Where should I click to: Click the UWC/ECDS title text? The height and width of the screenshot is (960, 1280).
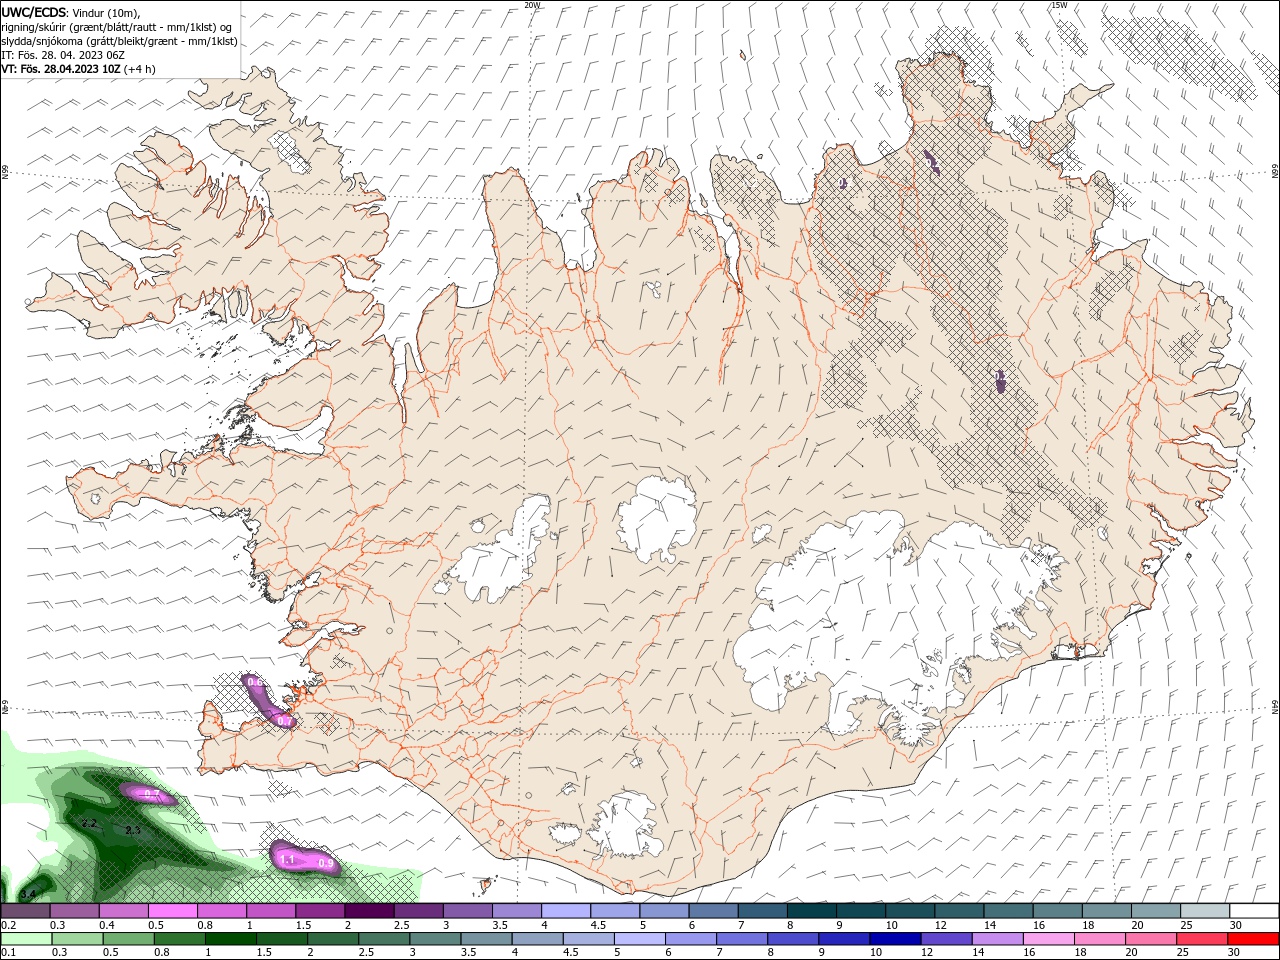[x=33, y=12]
